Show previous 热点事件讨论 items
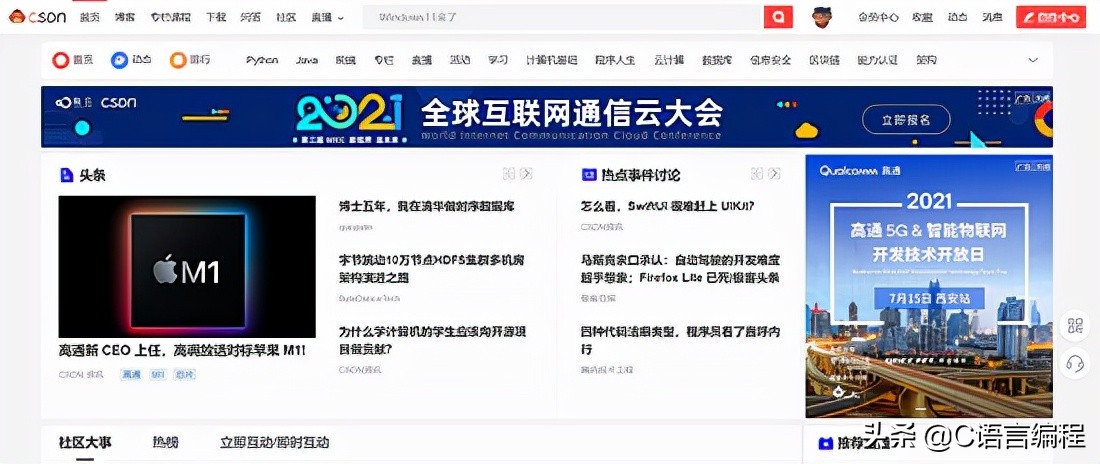Screen dimensions: 1100x464 (757, 173)
